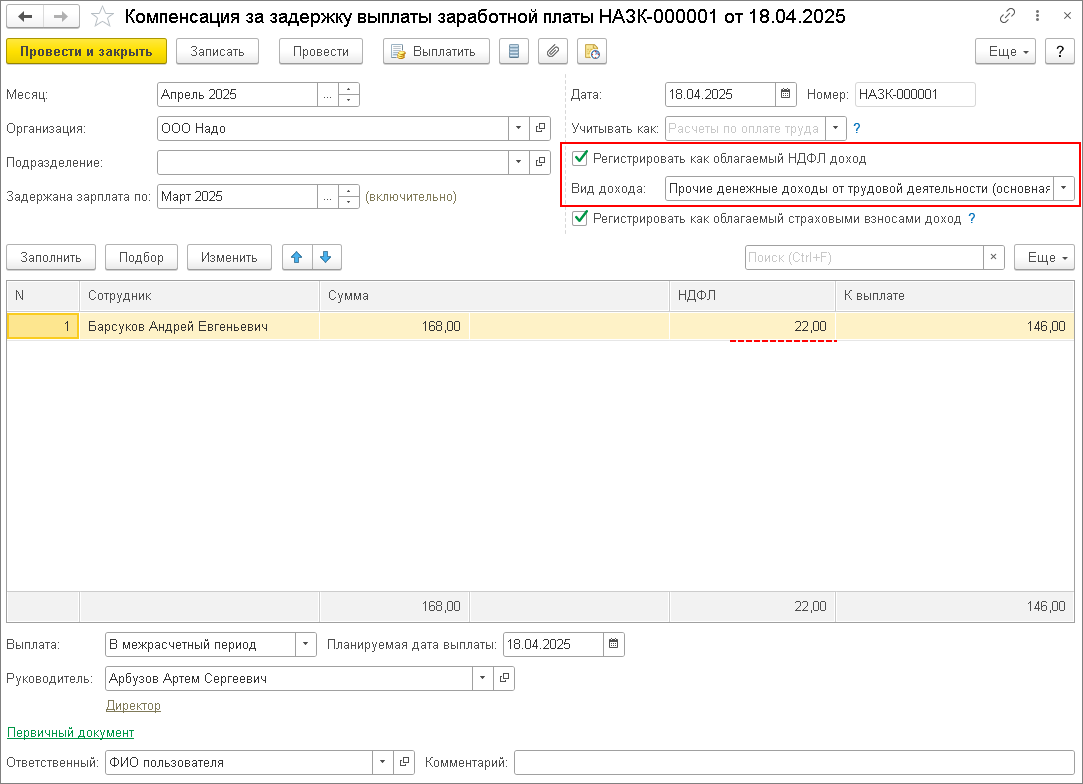This screenshot has height=784, width=1083.
Task: Sort by the НДФЛ column header
Action: (752, 295)
